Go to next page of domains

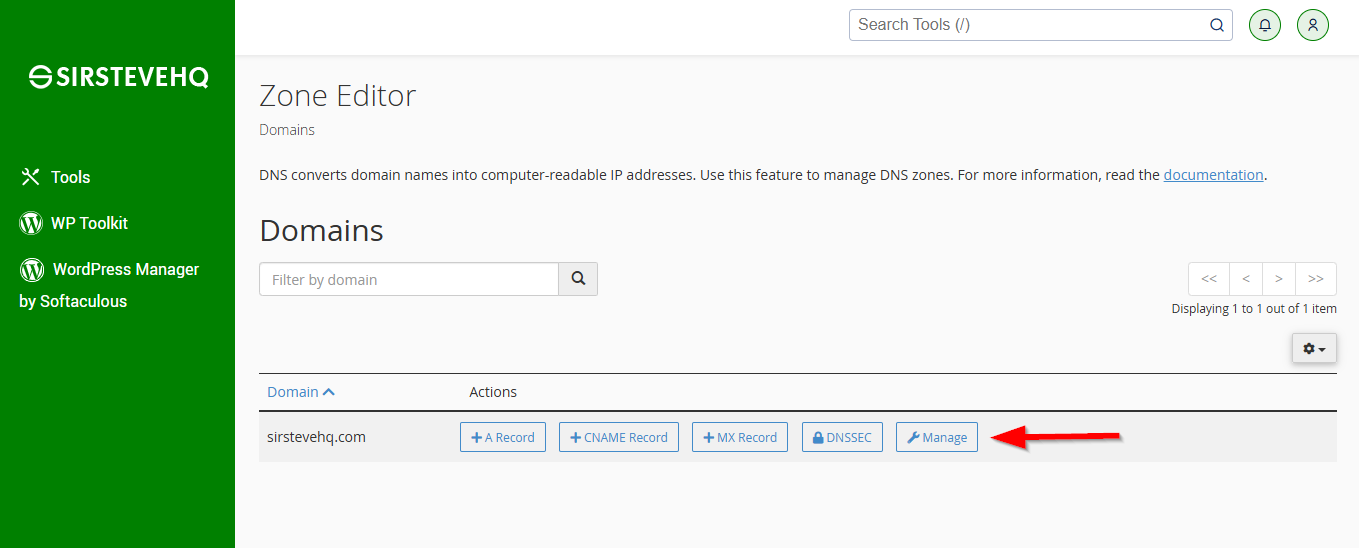1279,279
